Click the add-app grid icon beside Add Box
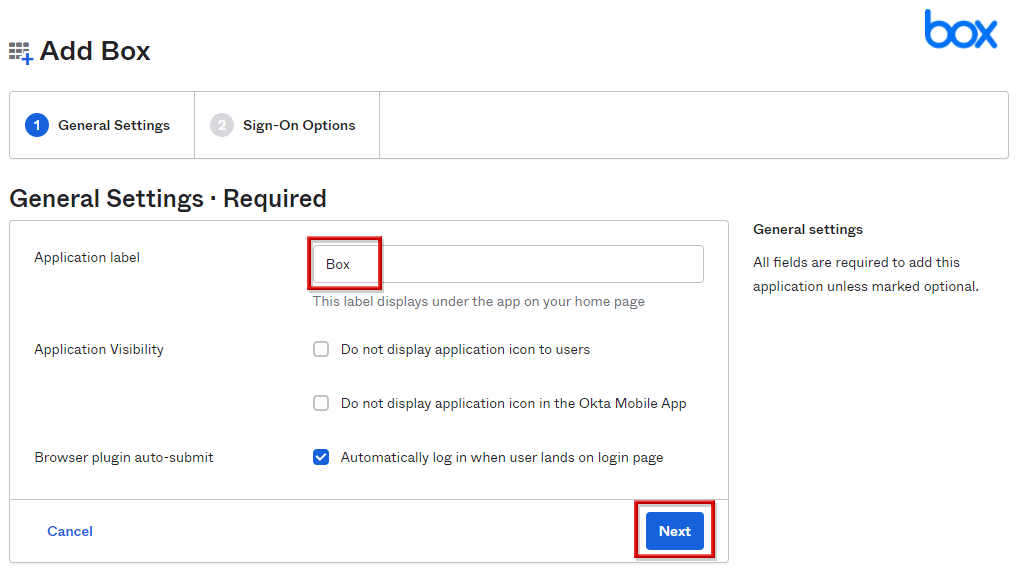1030x583 pixels. pos(20,52)
